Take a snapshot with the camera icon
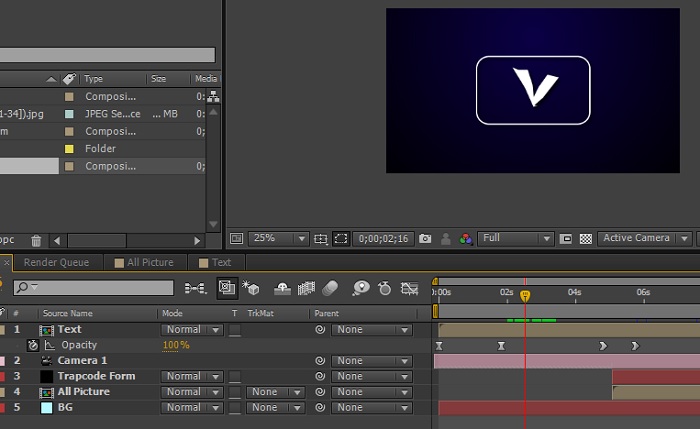The image size is (700, 429). [x=425, y=239]
